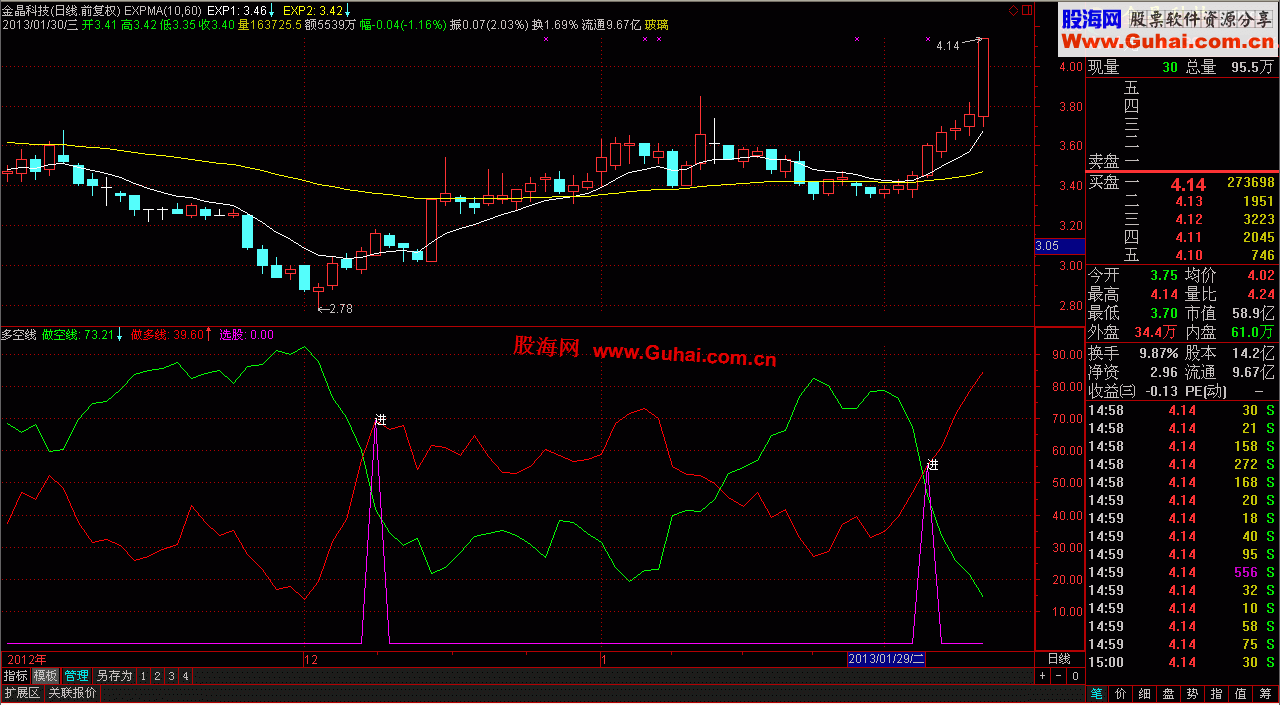Click the tick row with volume 556

coord(1181,572)
